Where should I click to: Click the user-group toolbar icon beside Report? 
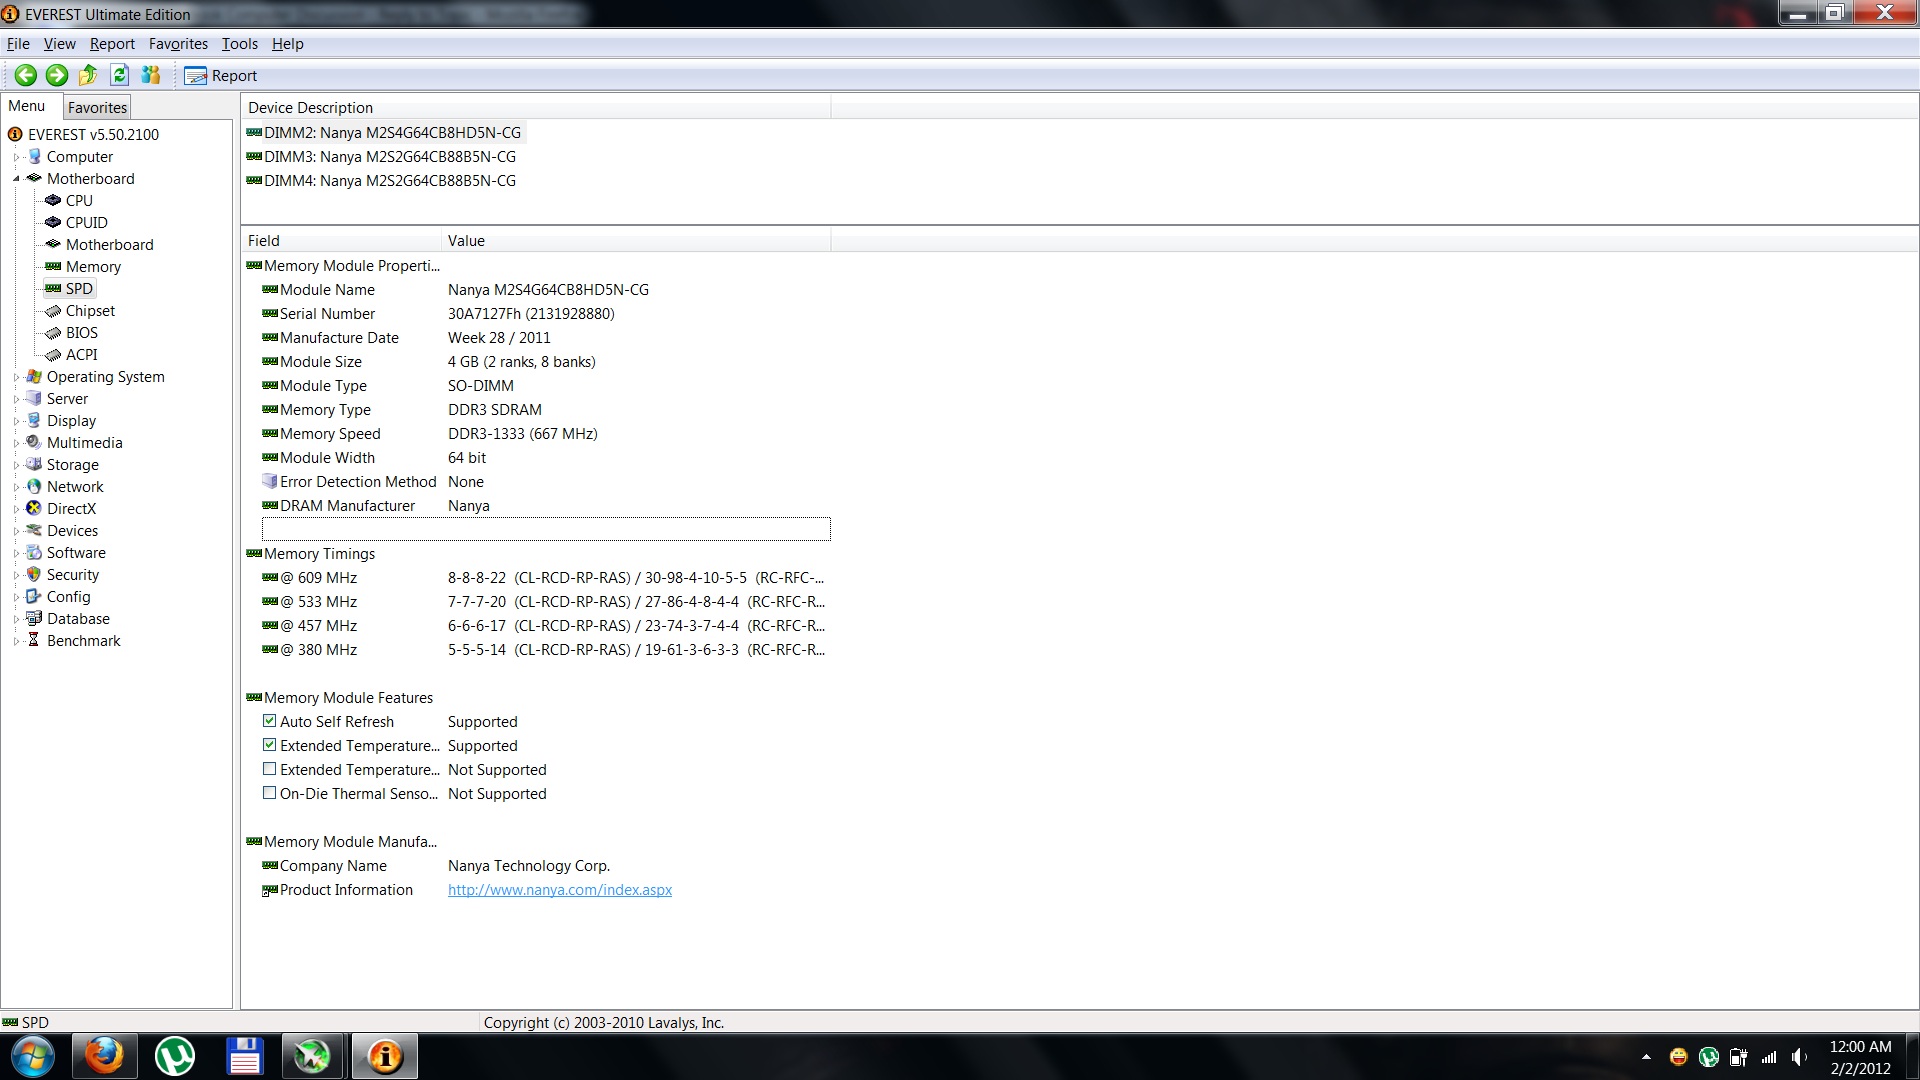click(151, 75)
